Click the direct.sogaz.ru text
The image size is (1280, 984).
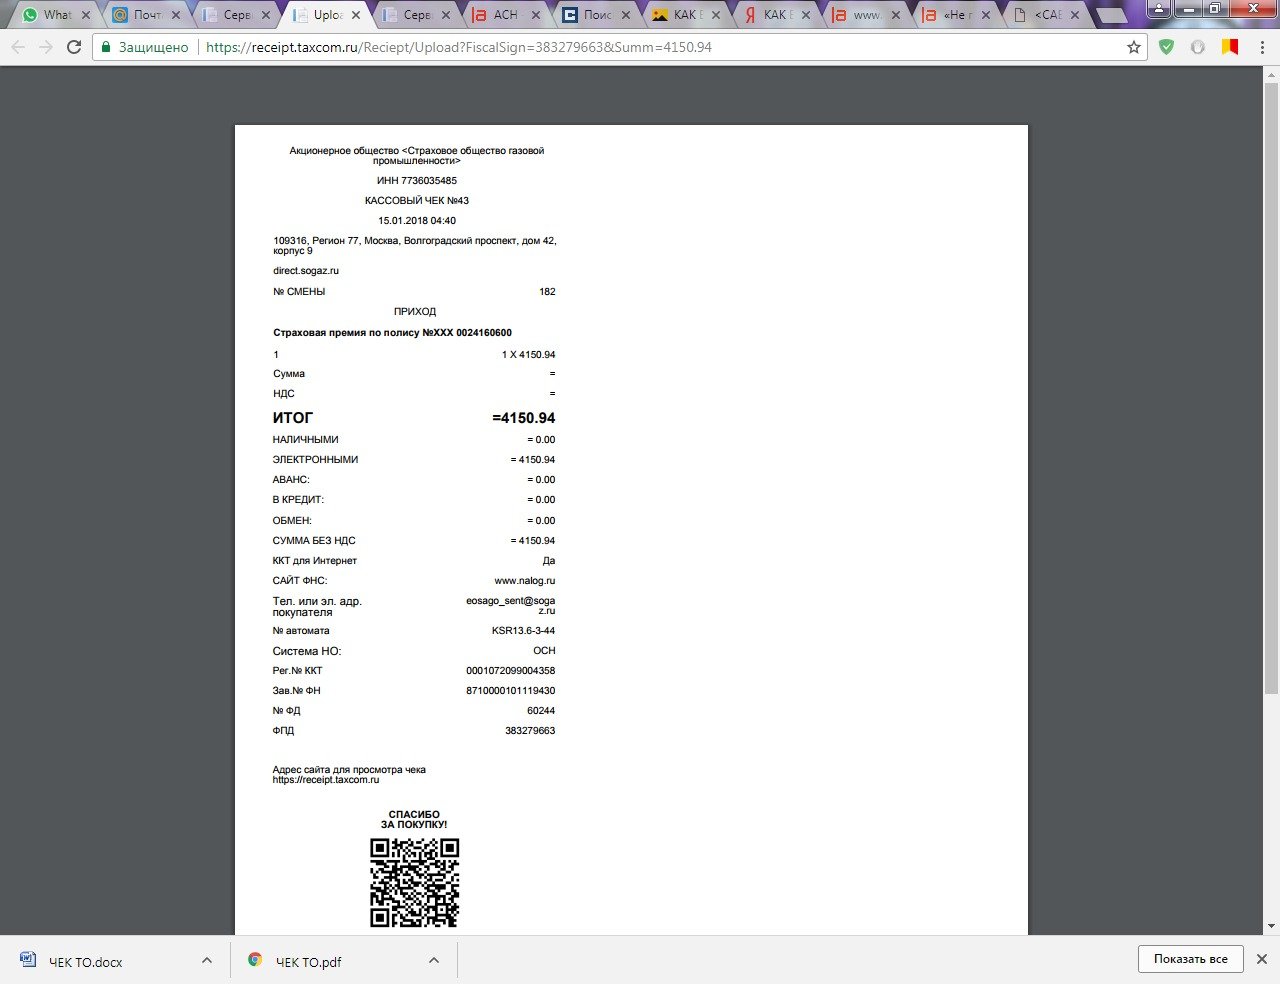click(306, 271)
